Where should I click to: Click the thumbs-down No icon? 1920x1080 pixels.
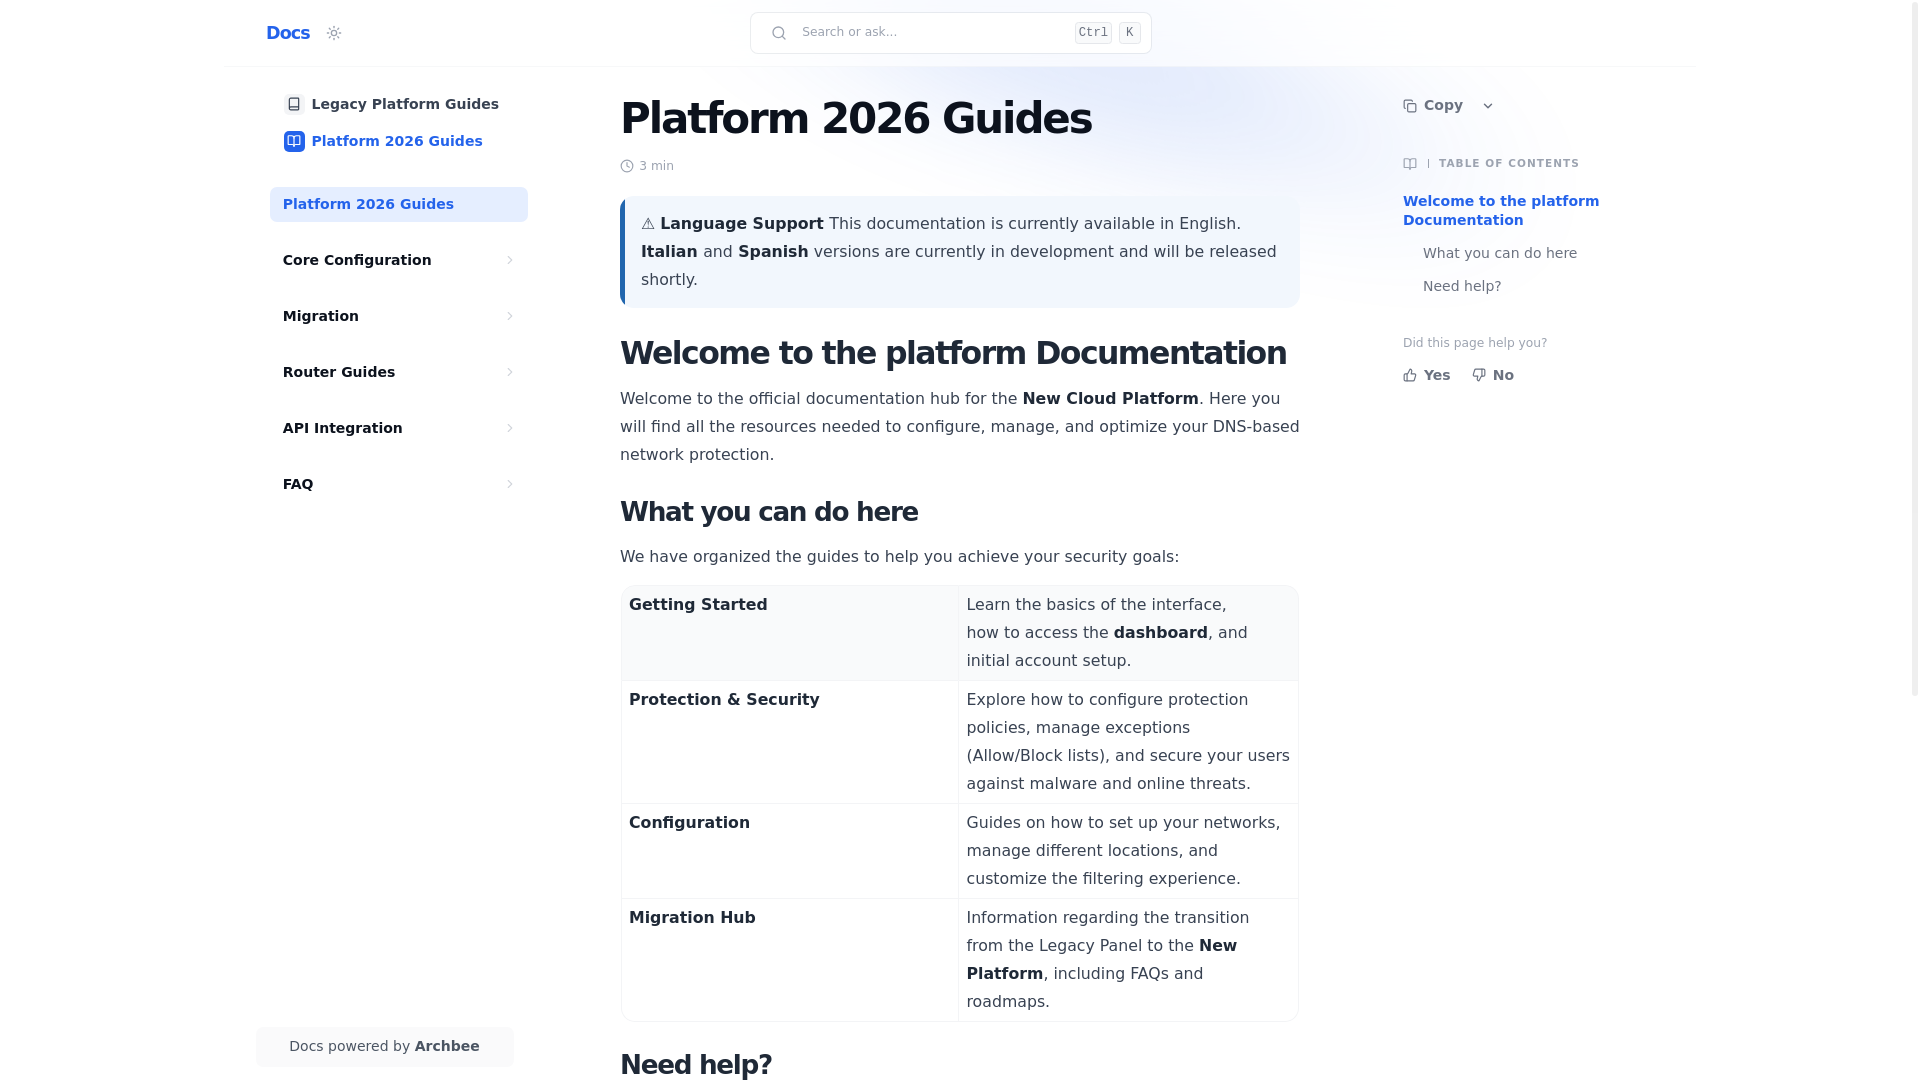click(1479, 375)
